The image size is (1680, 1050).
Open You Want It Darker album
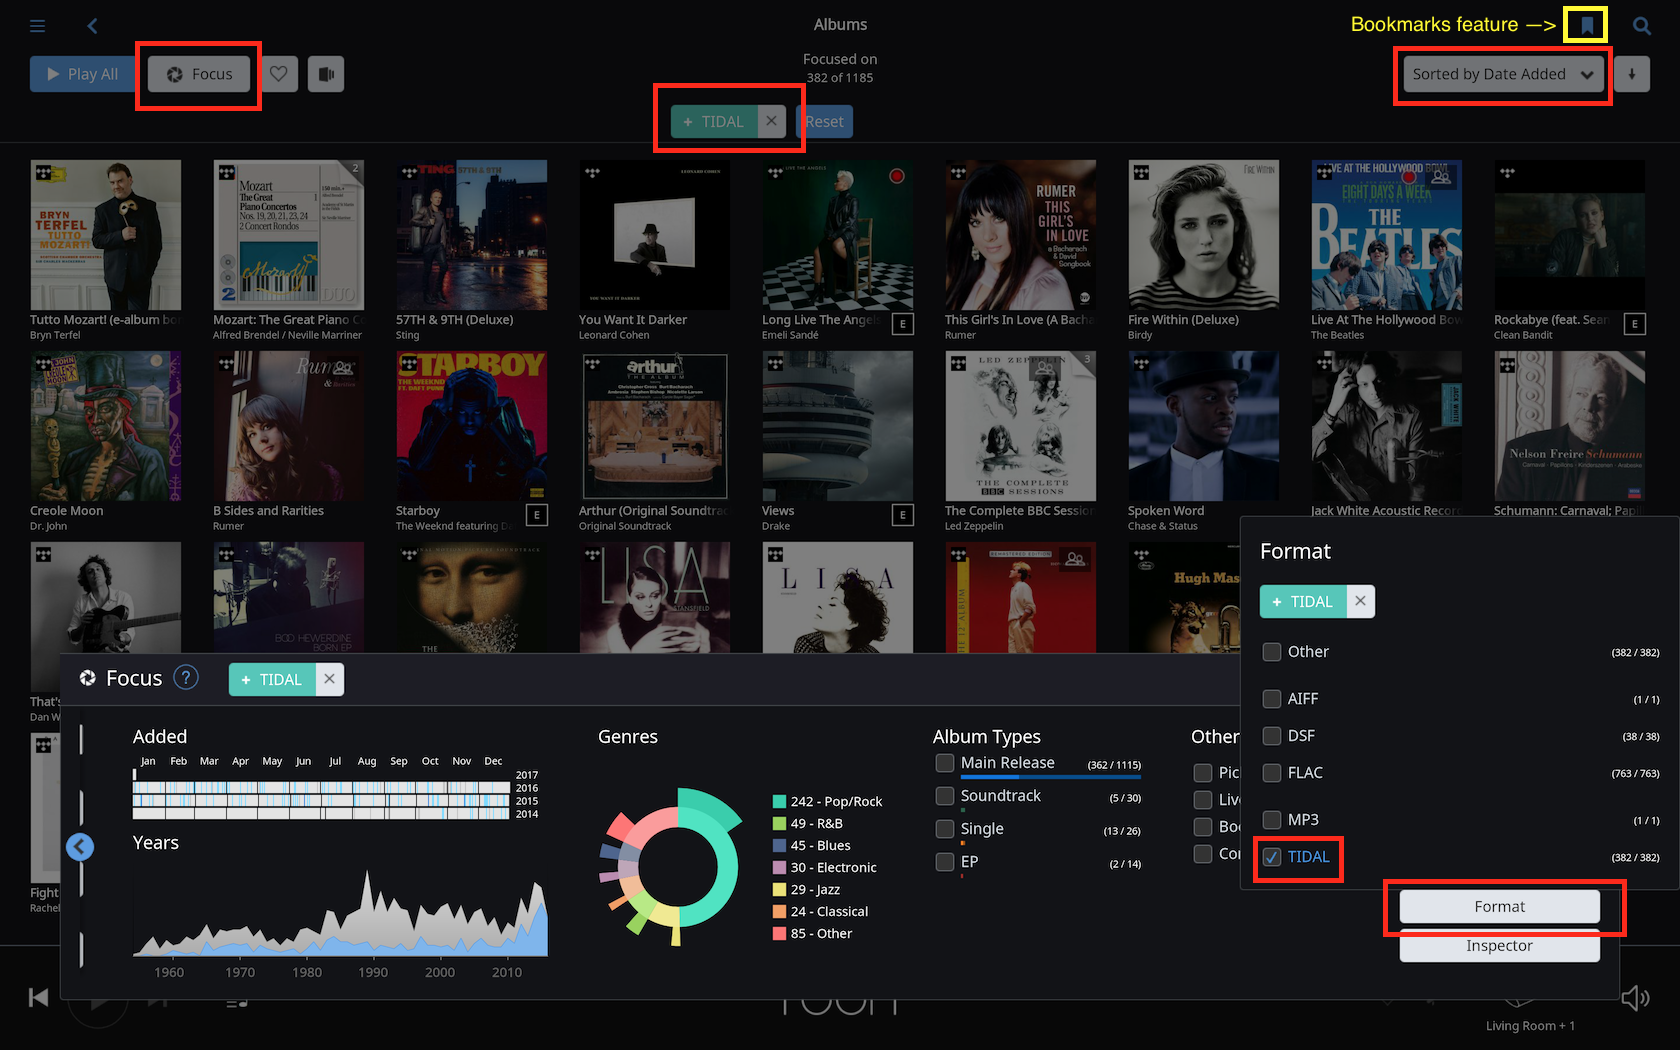655,235
